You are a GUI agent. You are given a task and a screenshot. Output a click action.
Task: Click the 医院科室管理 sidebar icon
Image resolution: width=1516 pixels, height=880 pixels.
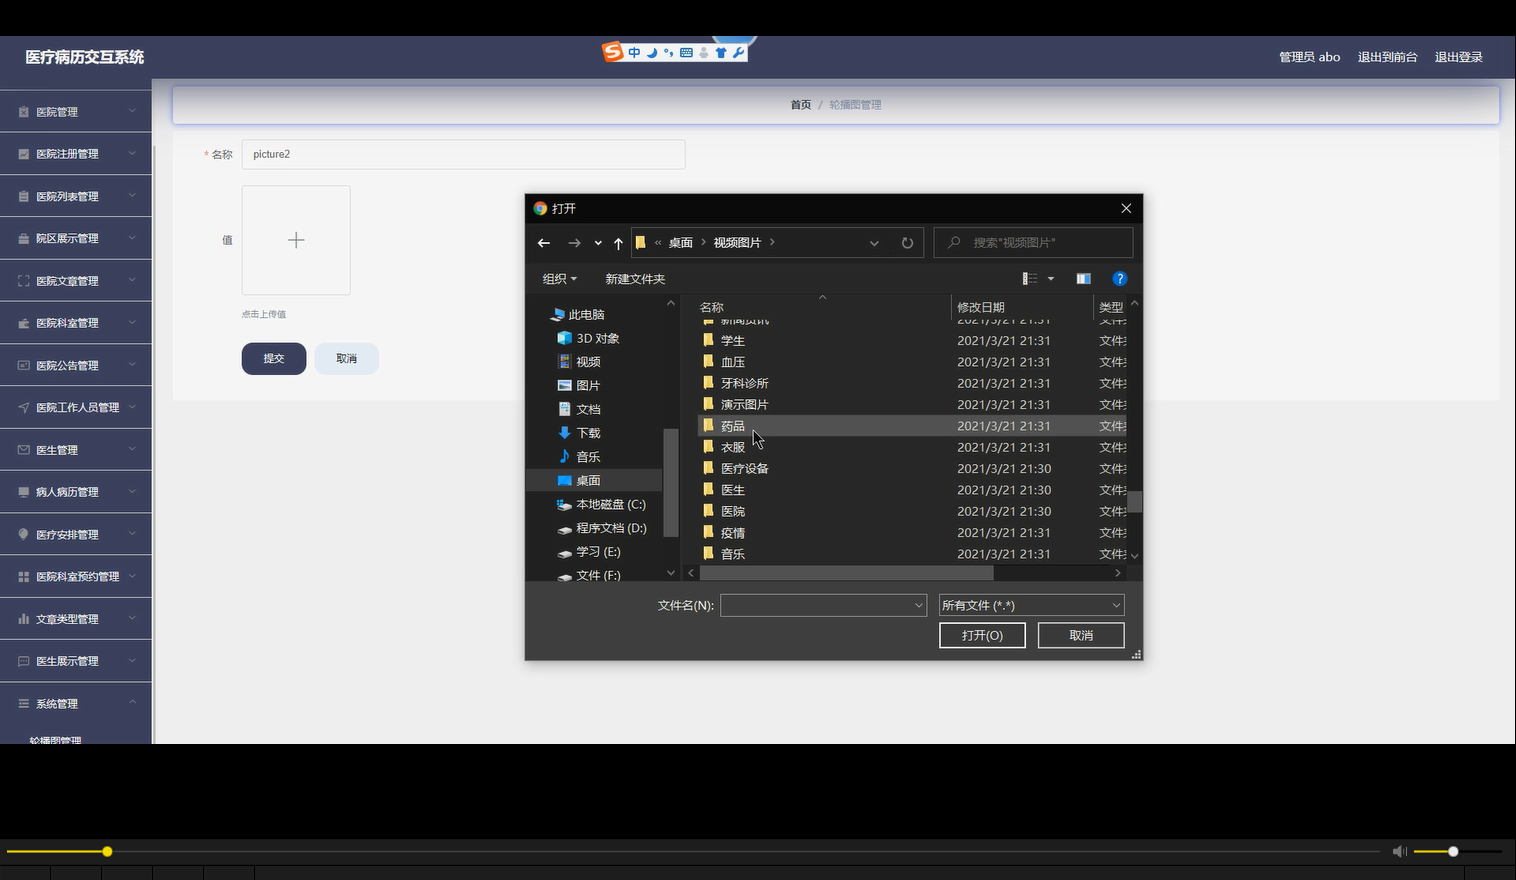point(24,323)
